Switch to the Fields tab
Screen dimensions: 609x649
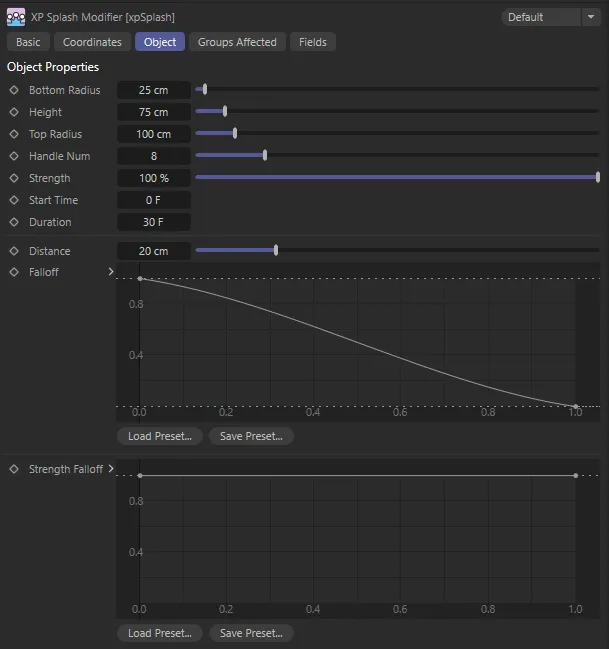312,42
